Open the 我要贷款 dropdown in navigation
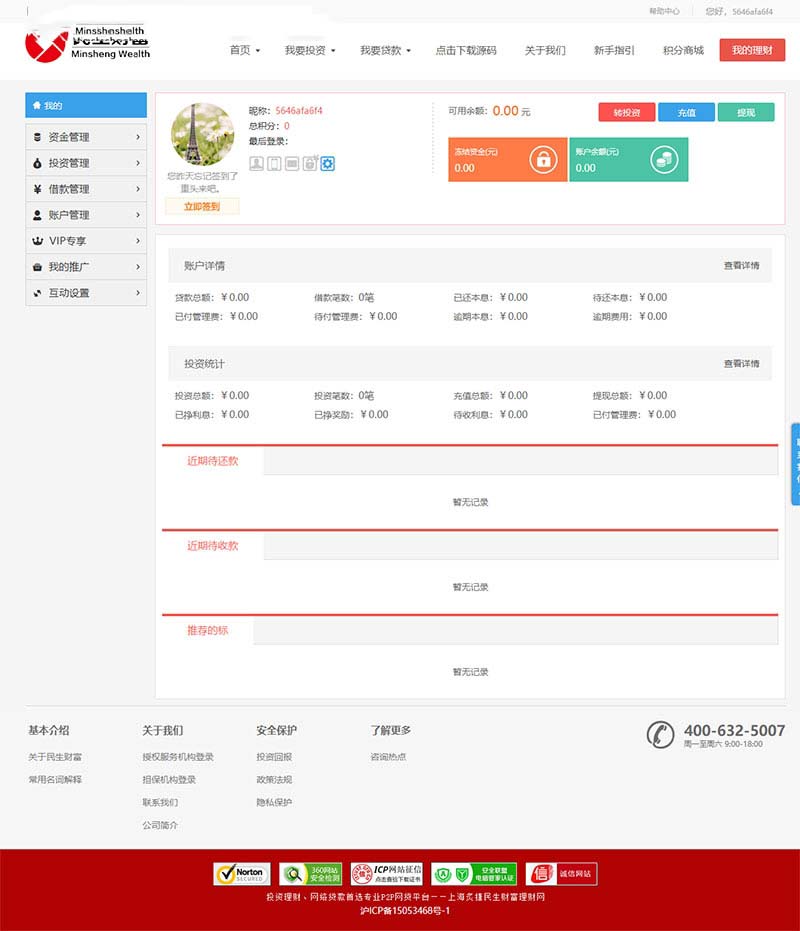Image resolution: width=800 pixels, height=931 pixels. click(x=385, y=50)
